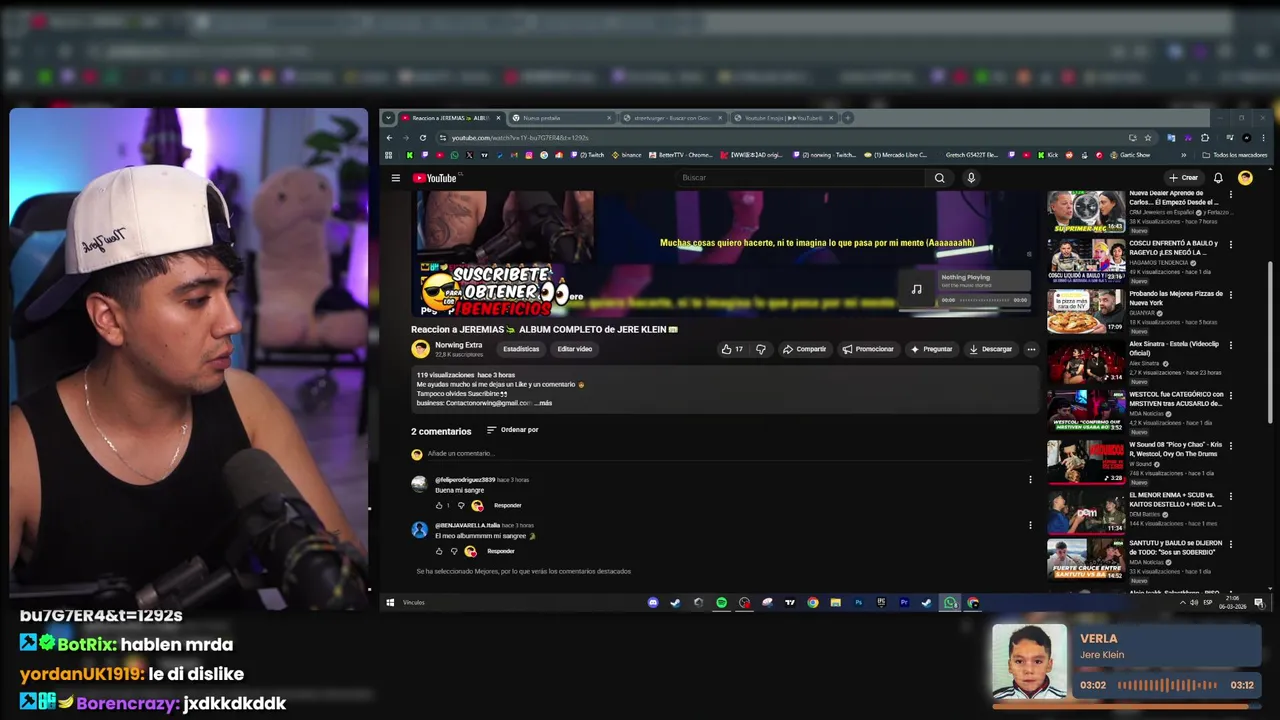Bookmark this page with the star icon
The width and height of the screenshot is (1280, 720).
click(x=1148, y=138)
